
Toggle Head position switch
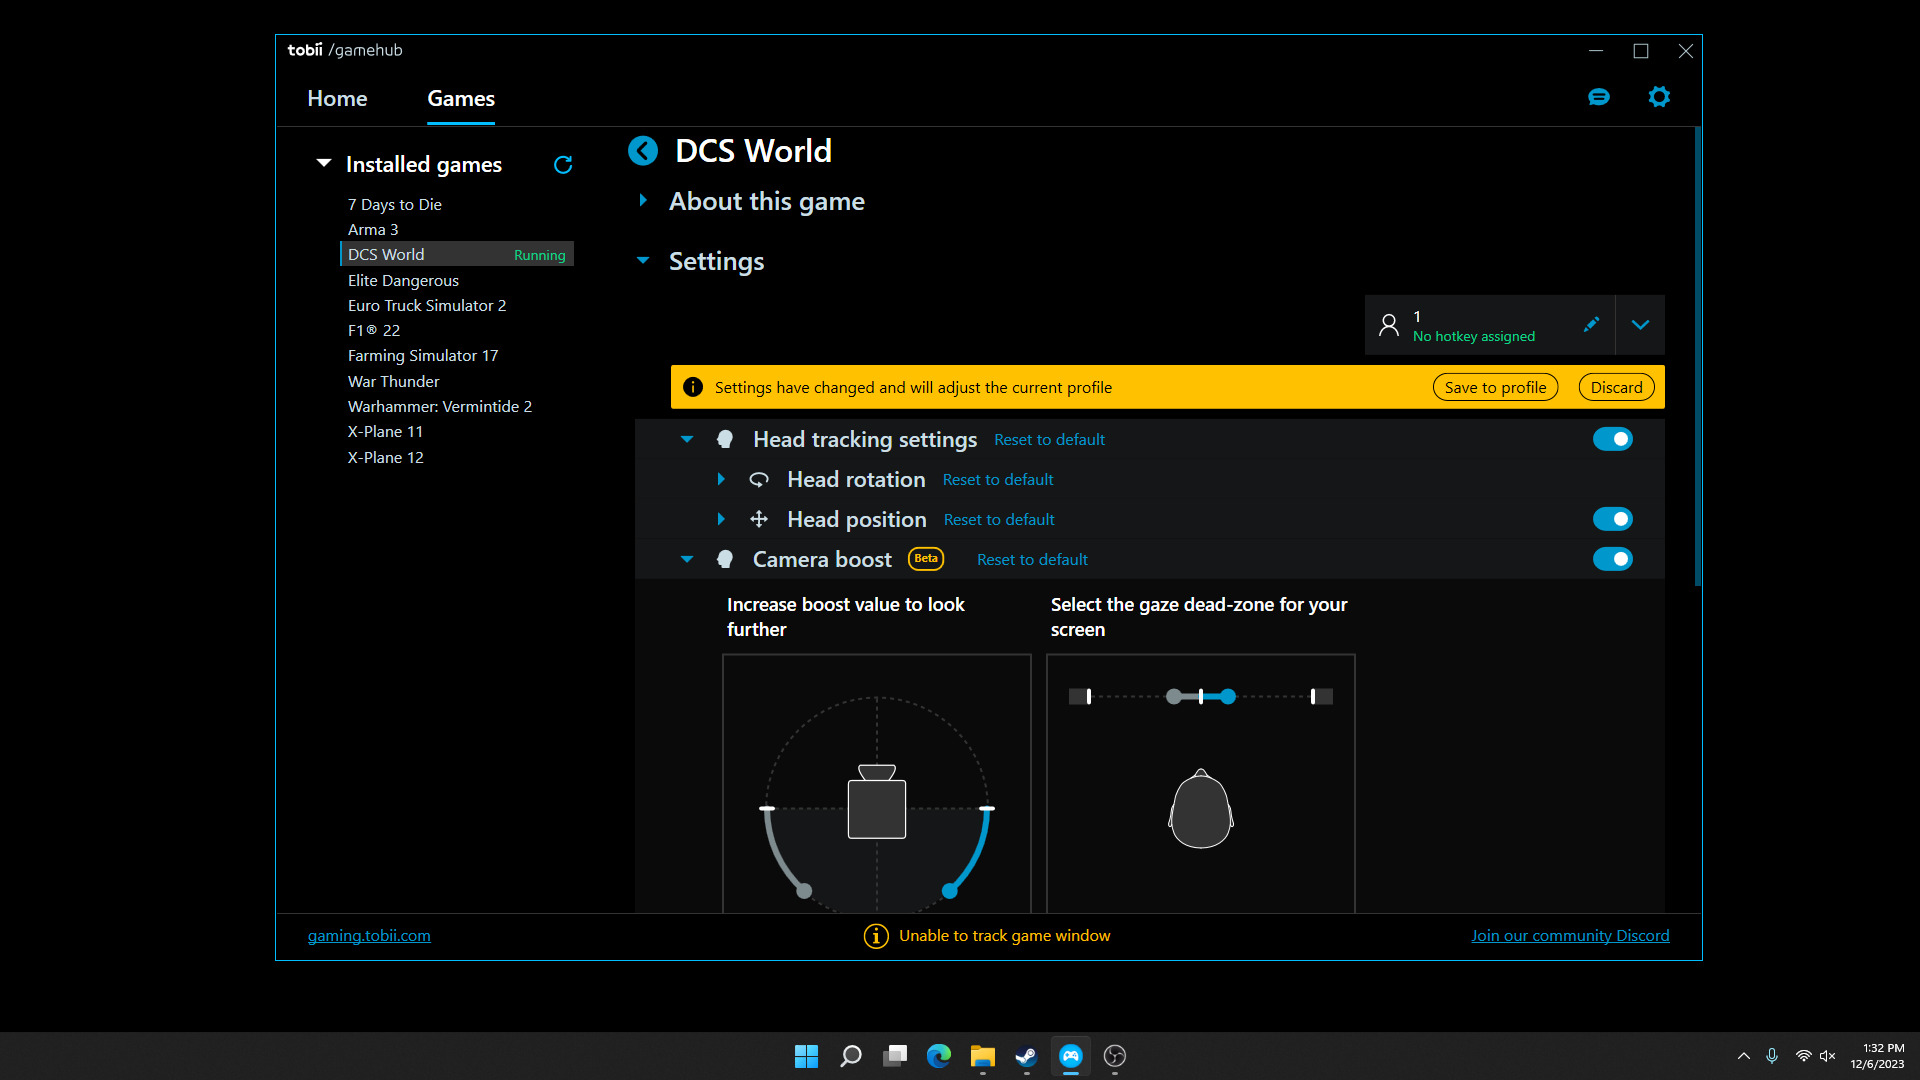point(1613,519)
